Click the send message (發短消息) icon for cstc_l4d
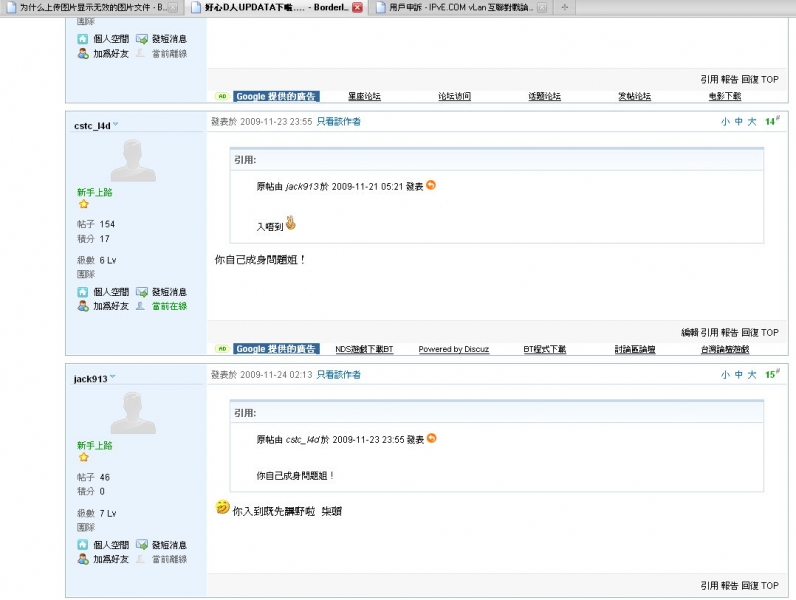Image resolution: width=796 pixels, height=600 pixels. click(x=142, y=292)
